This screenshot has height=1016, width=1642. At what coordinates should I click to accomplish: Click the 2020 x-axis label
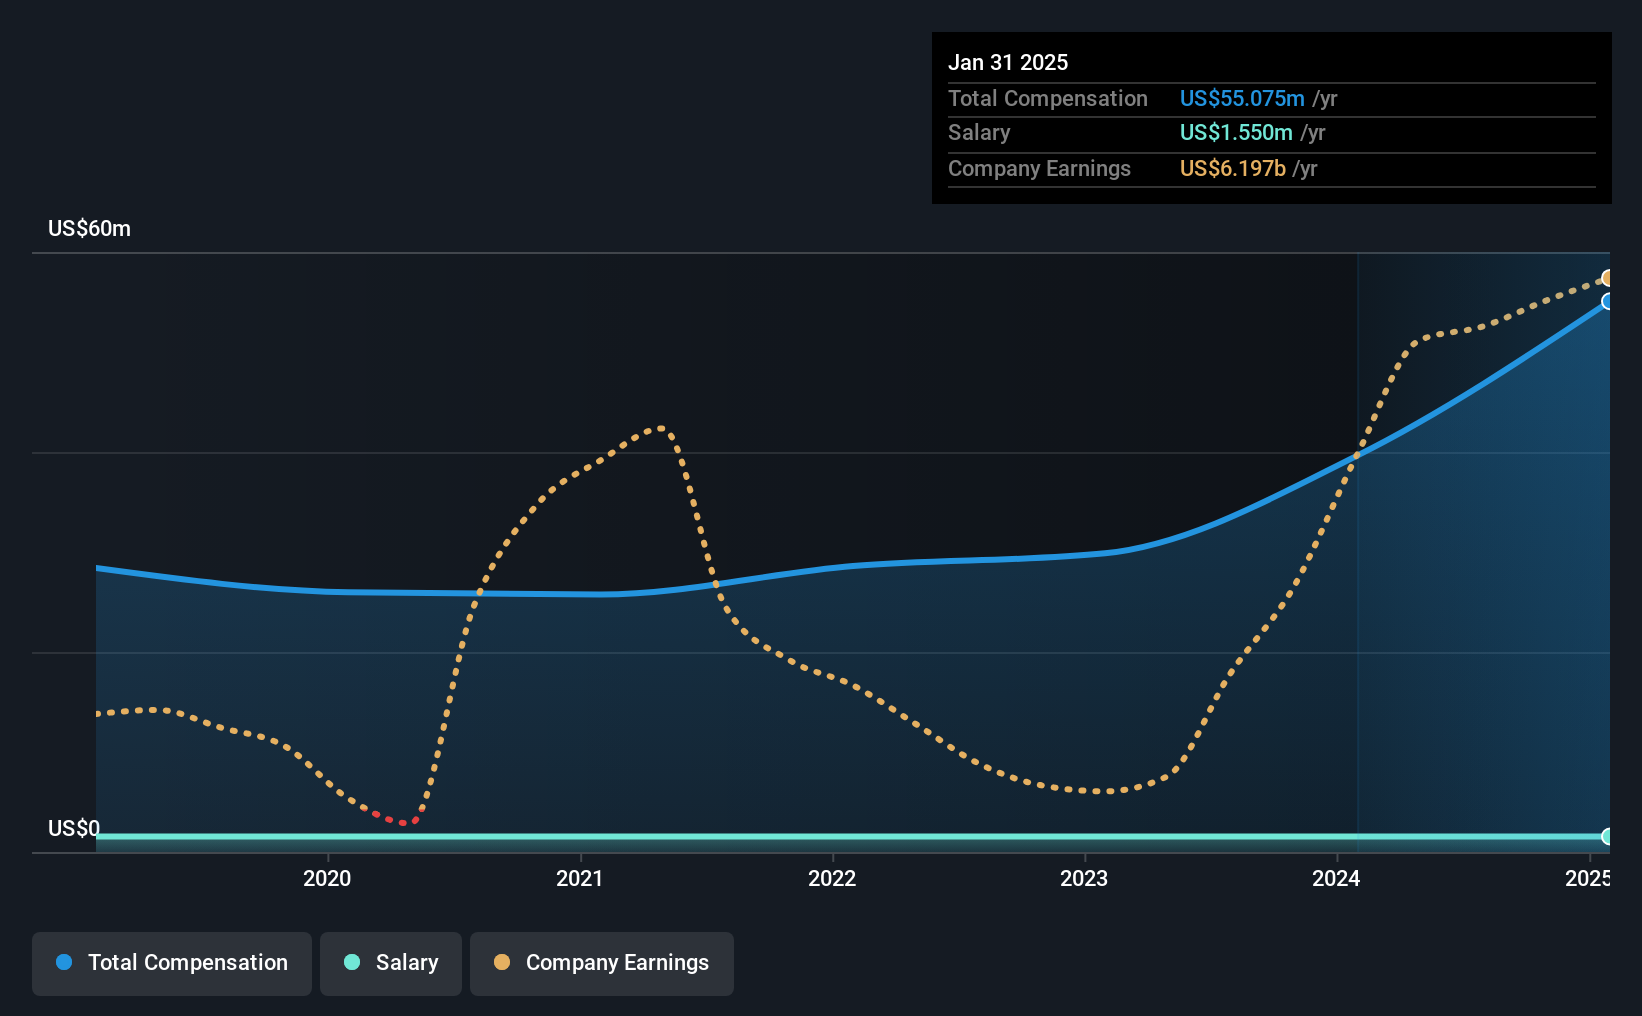click(x=327, y=878)
